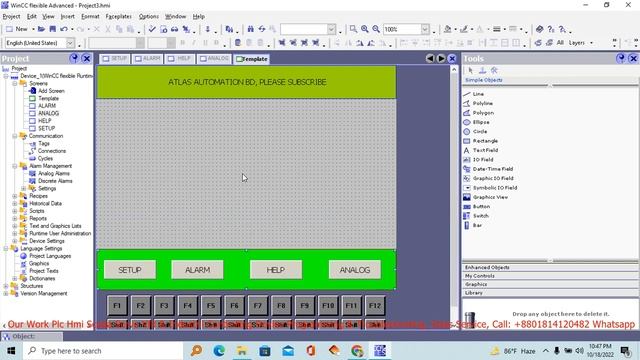Click the HELP button on the template
Image resolution: width=640 pixels, height=360 pixels.
(276, 270)
